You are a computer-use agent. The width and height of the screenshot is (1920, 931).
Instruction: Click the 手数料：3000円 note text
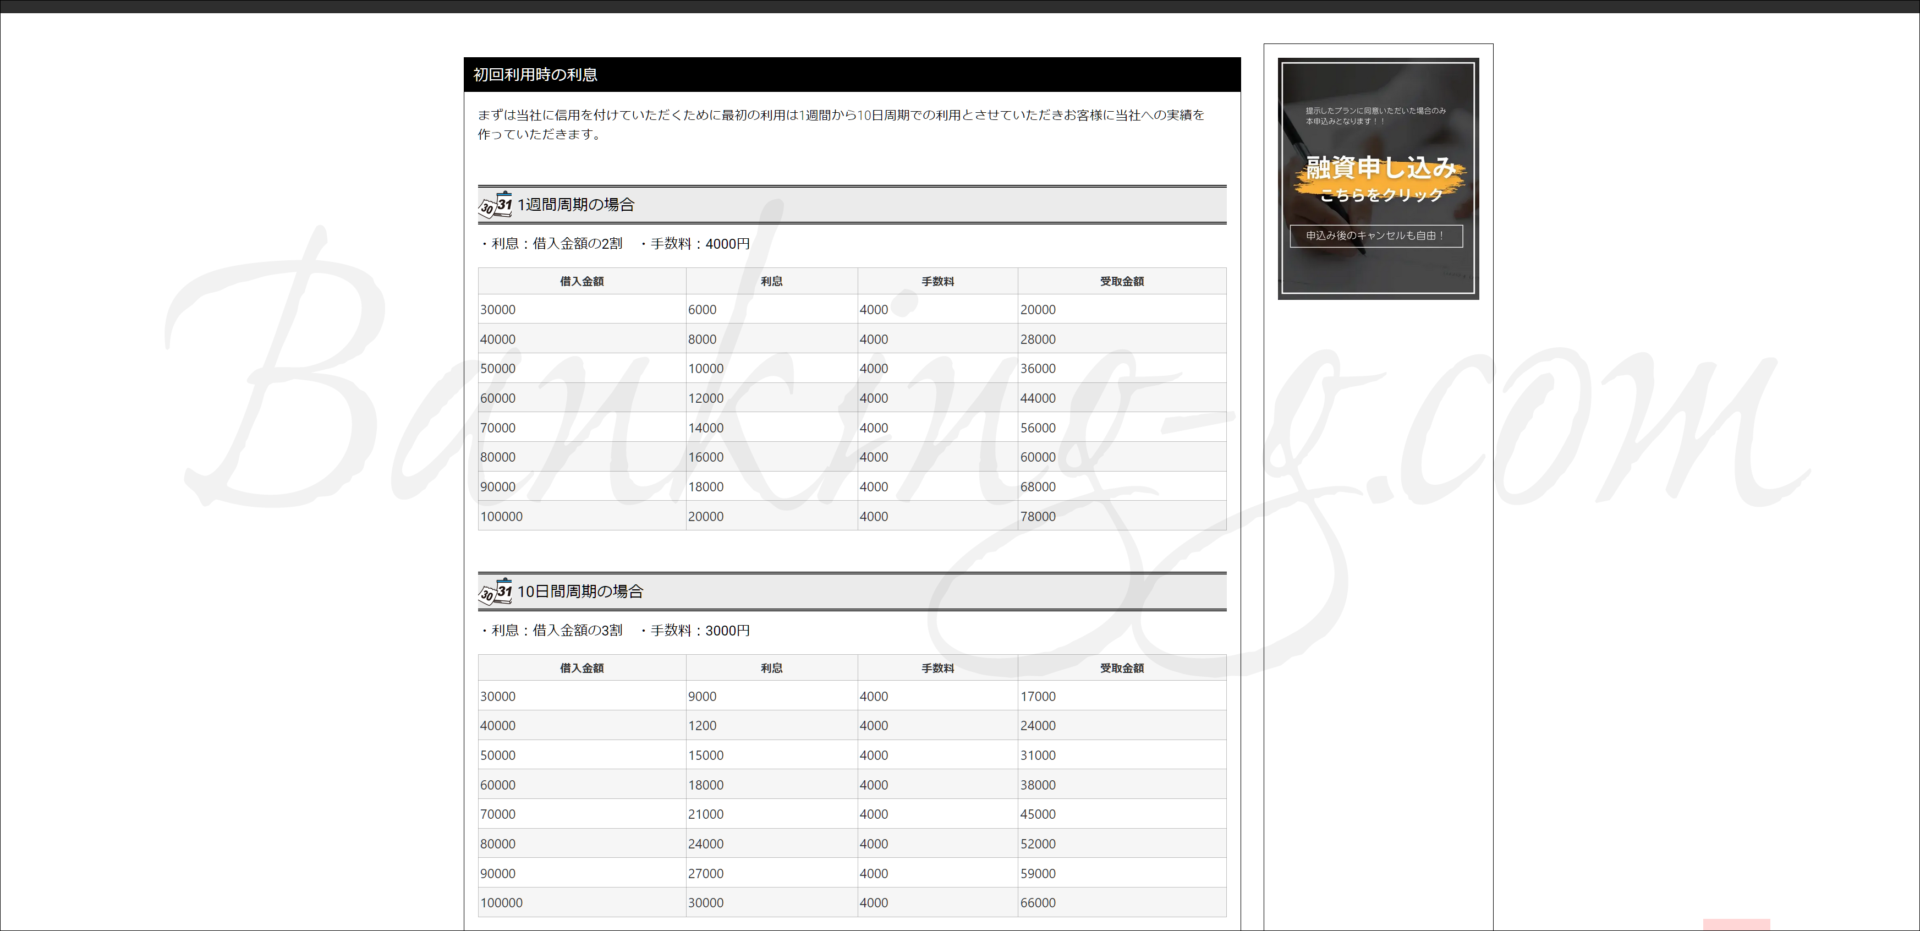[x=699, y=631]
